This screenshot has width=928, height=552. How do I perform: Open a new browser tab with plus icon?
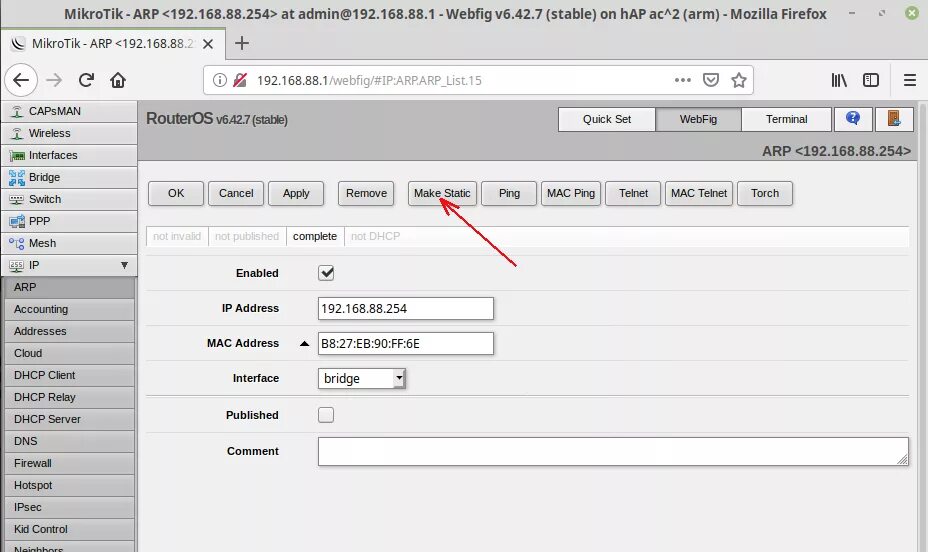(241, 43)
